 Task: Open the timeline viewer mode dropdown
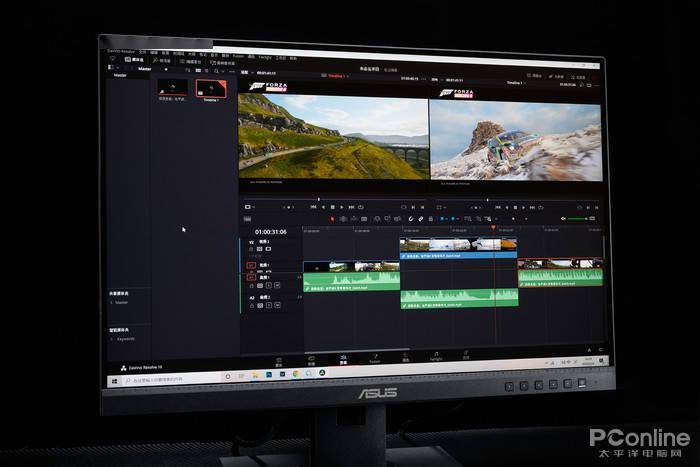point(440,208)
